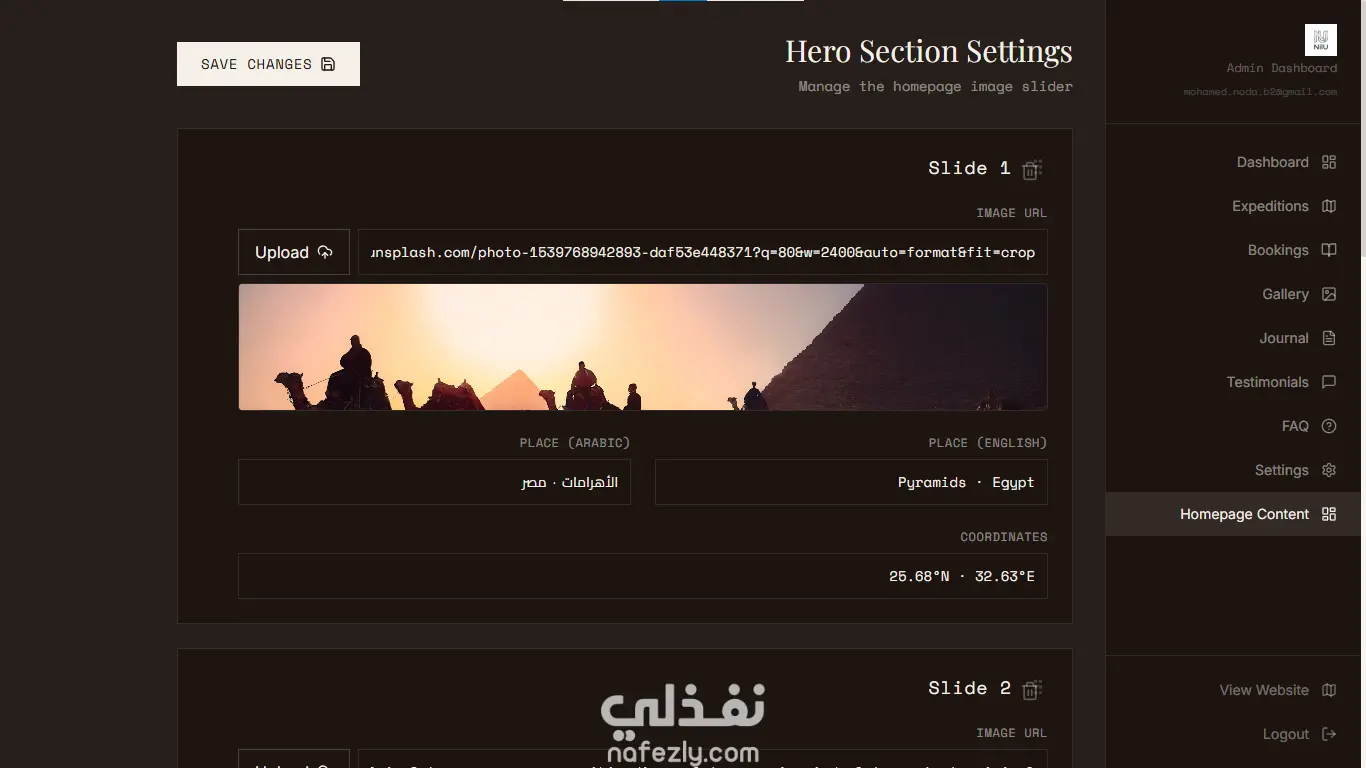This screenshot has width=1366, height=768.
Task: Click the Dashboard grid icon
Action: pos(1329,162)
